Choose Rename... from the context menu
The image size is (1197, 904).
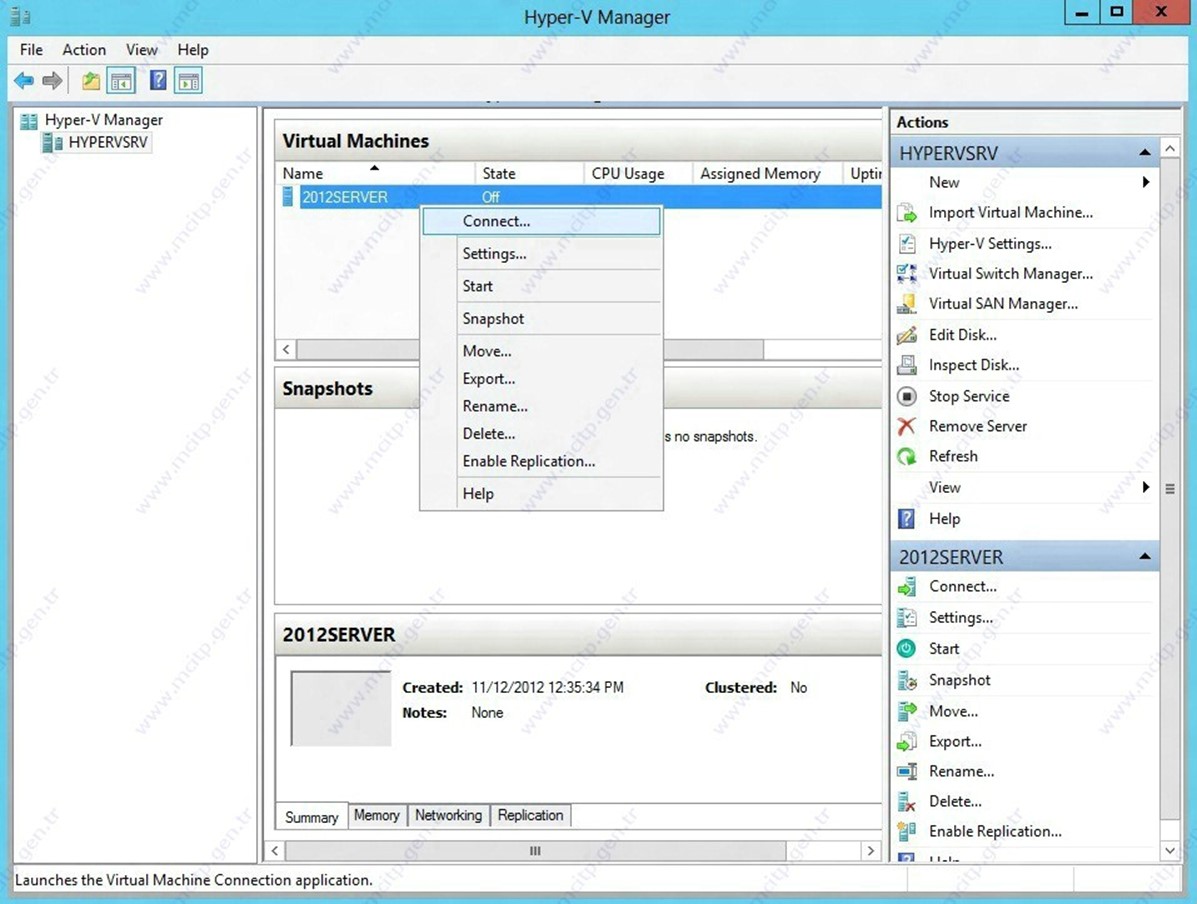(541, 406)
